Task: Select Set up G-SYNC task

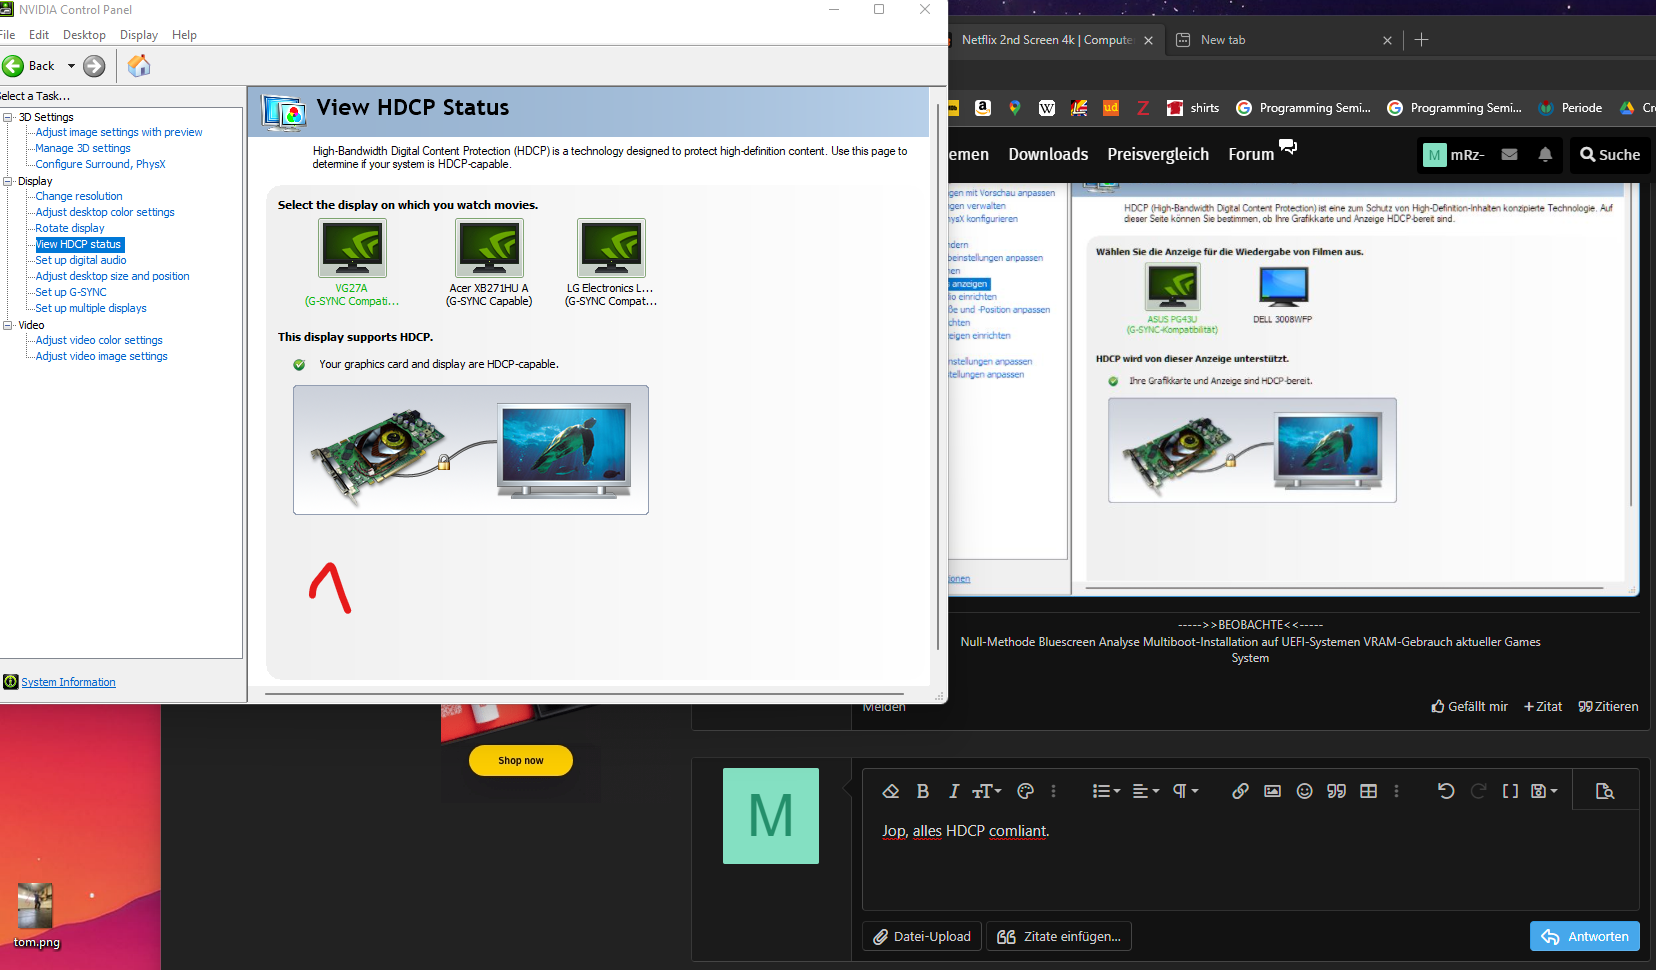Action: pyautogui.click(x=71, y=292)
